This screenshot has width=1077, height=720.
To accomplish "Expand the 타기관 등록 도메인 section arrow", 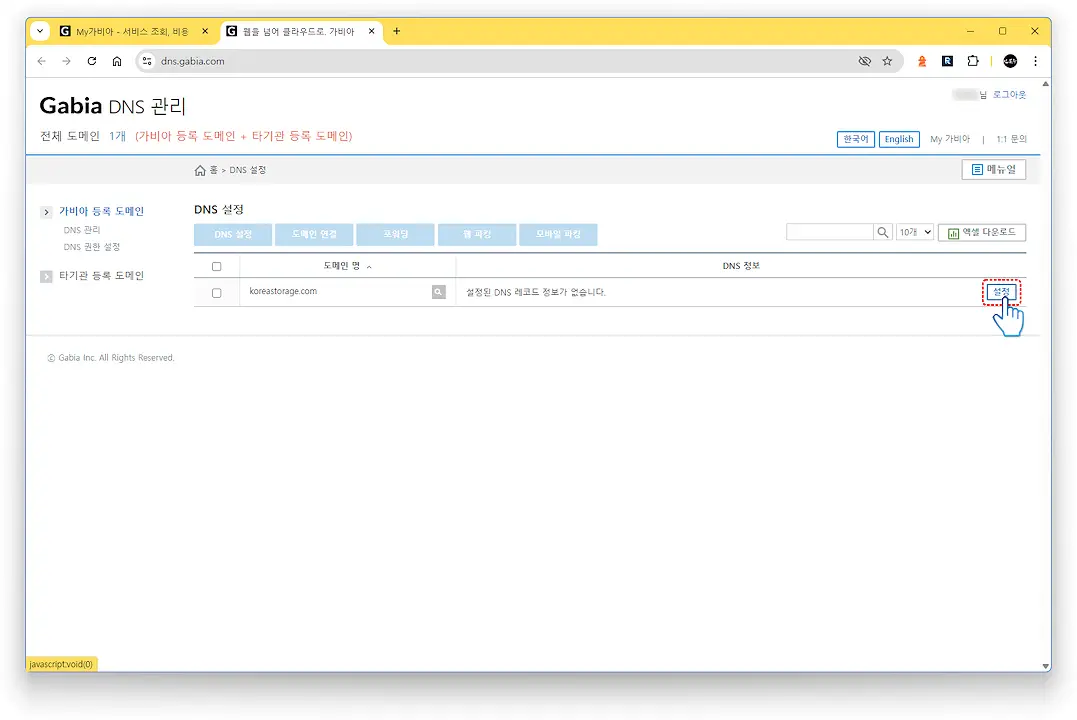I will point(46,276).
